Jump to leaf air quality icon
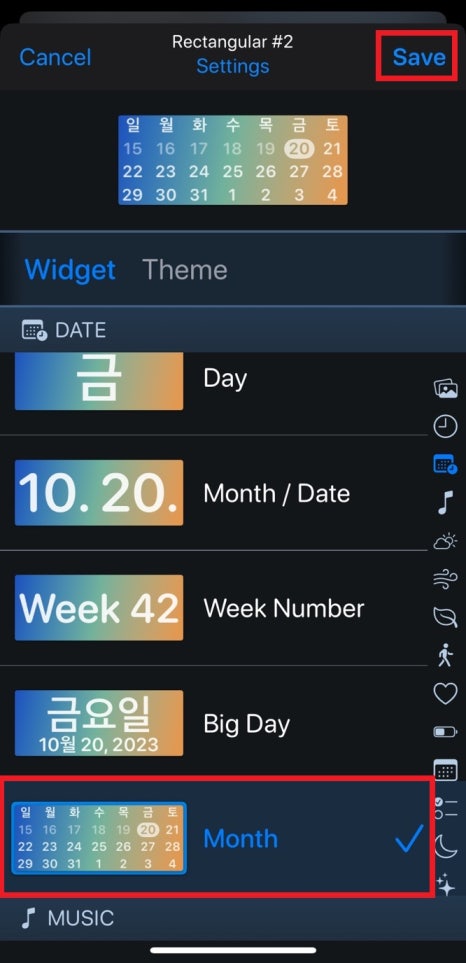 pos(445,617)
